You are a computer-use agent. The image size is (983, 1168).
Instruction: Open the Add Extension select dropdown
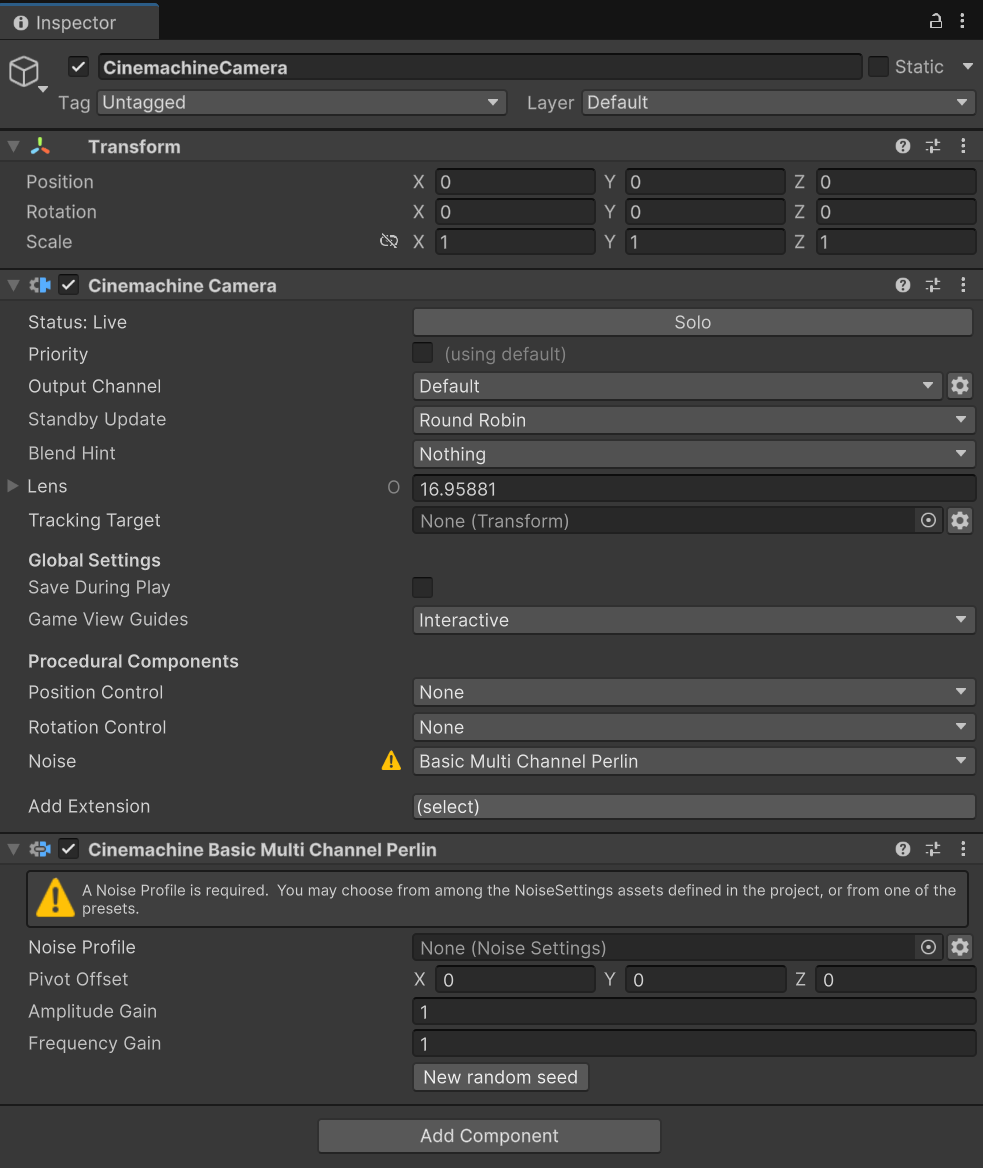point(694,807)
